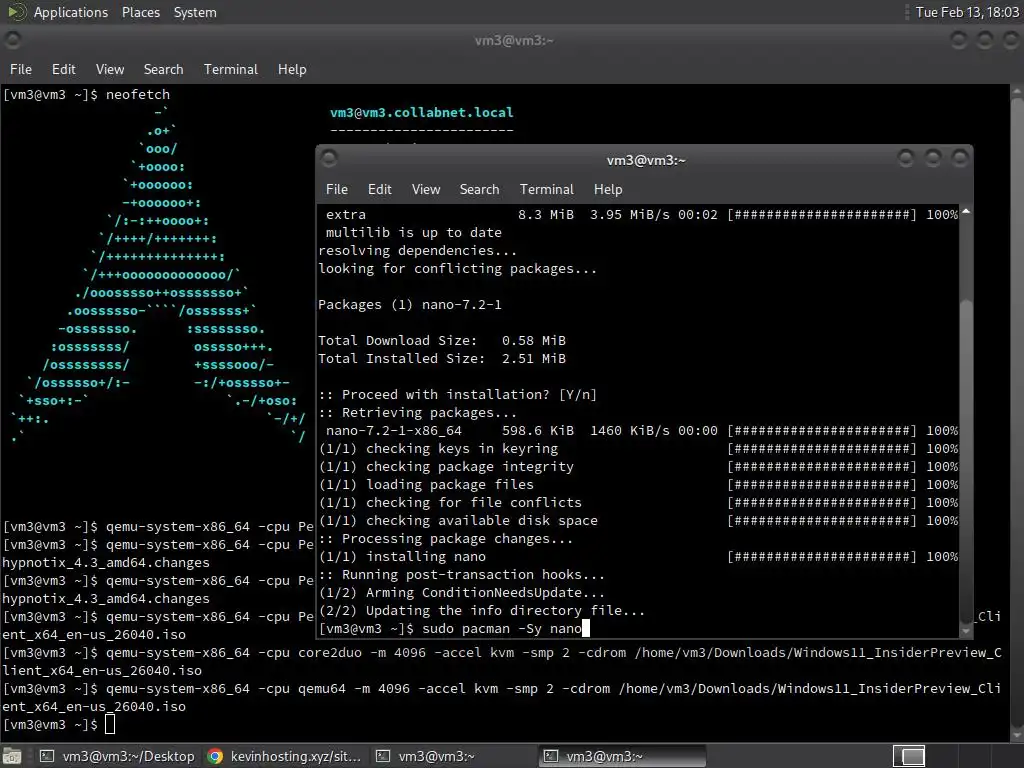Click the 'neofetch' command in background terminal
This screenshot has width=1024, height=768.
[x=138, y=95]
